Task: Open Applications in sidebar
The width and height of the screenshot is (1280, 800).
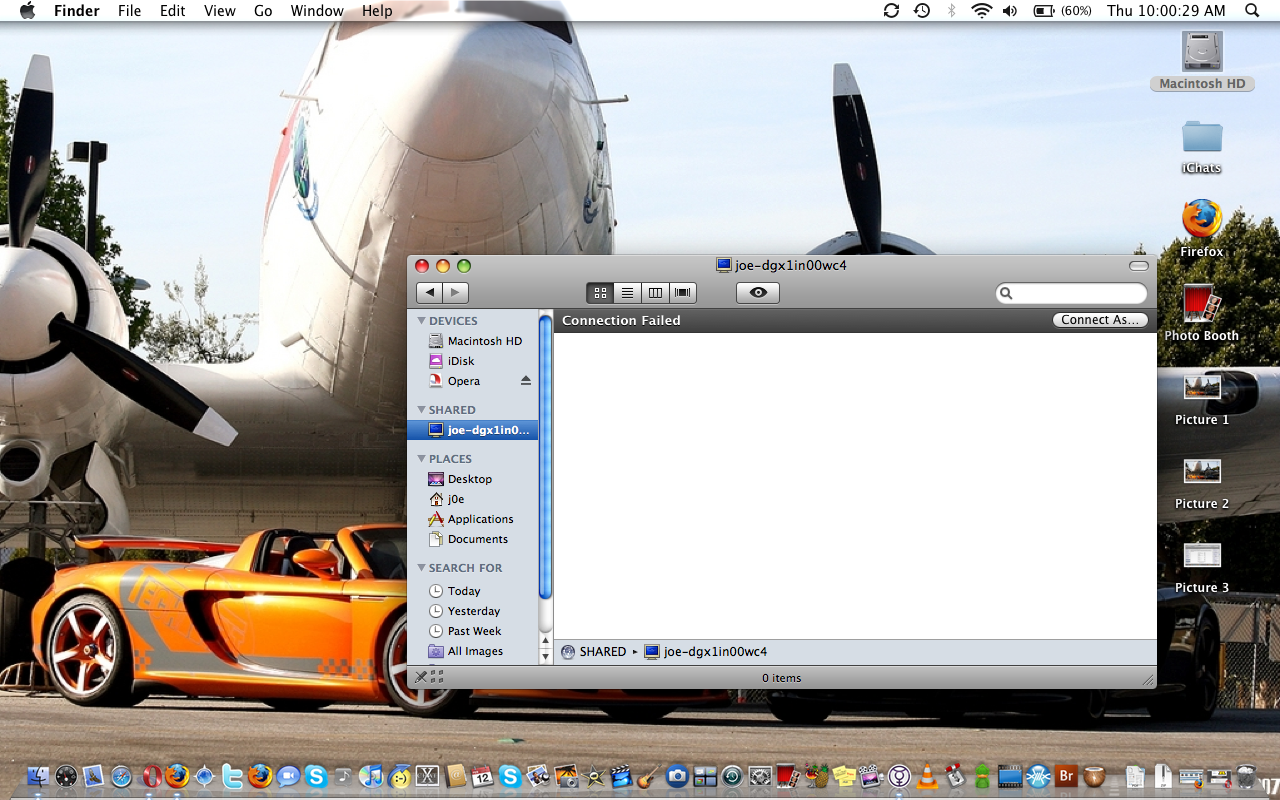Action: [473, 519]
